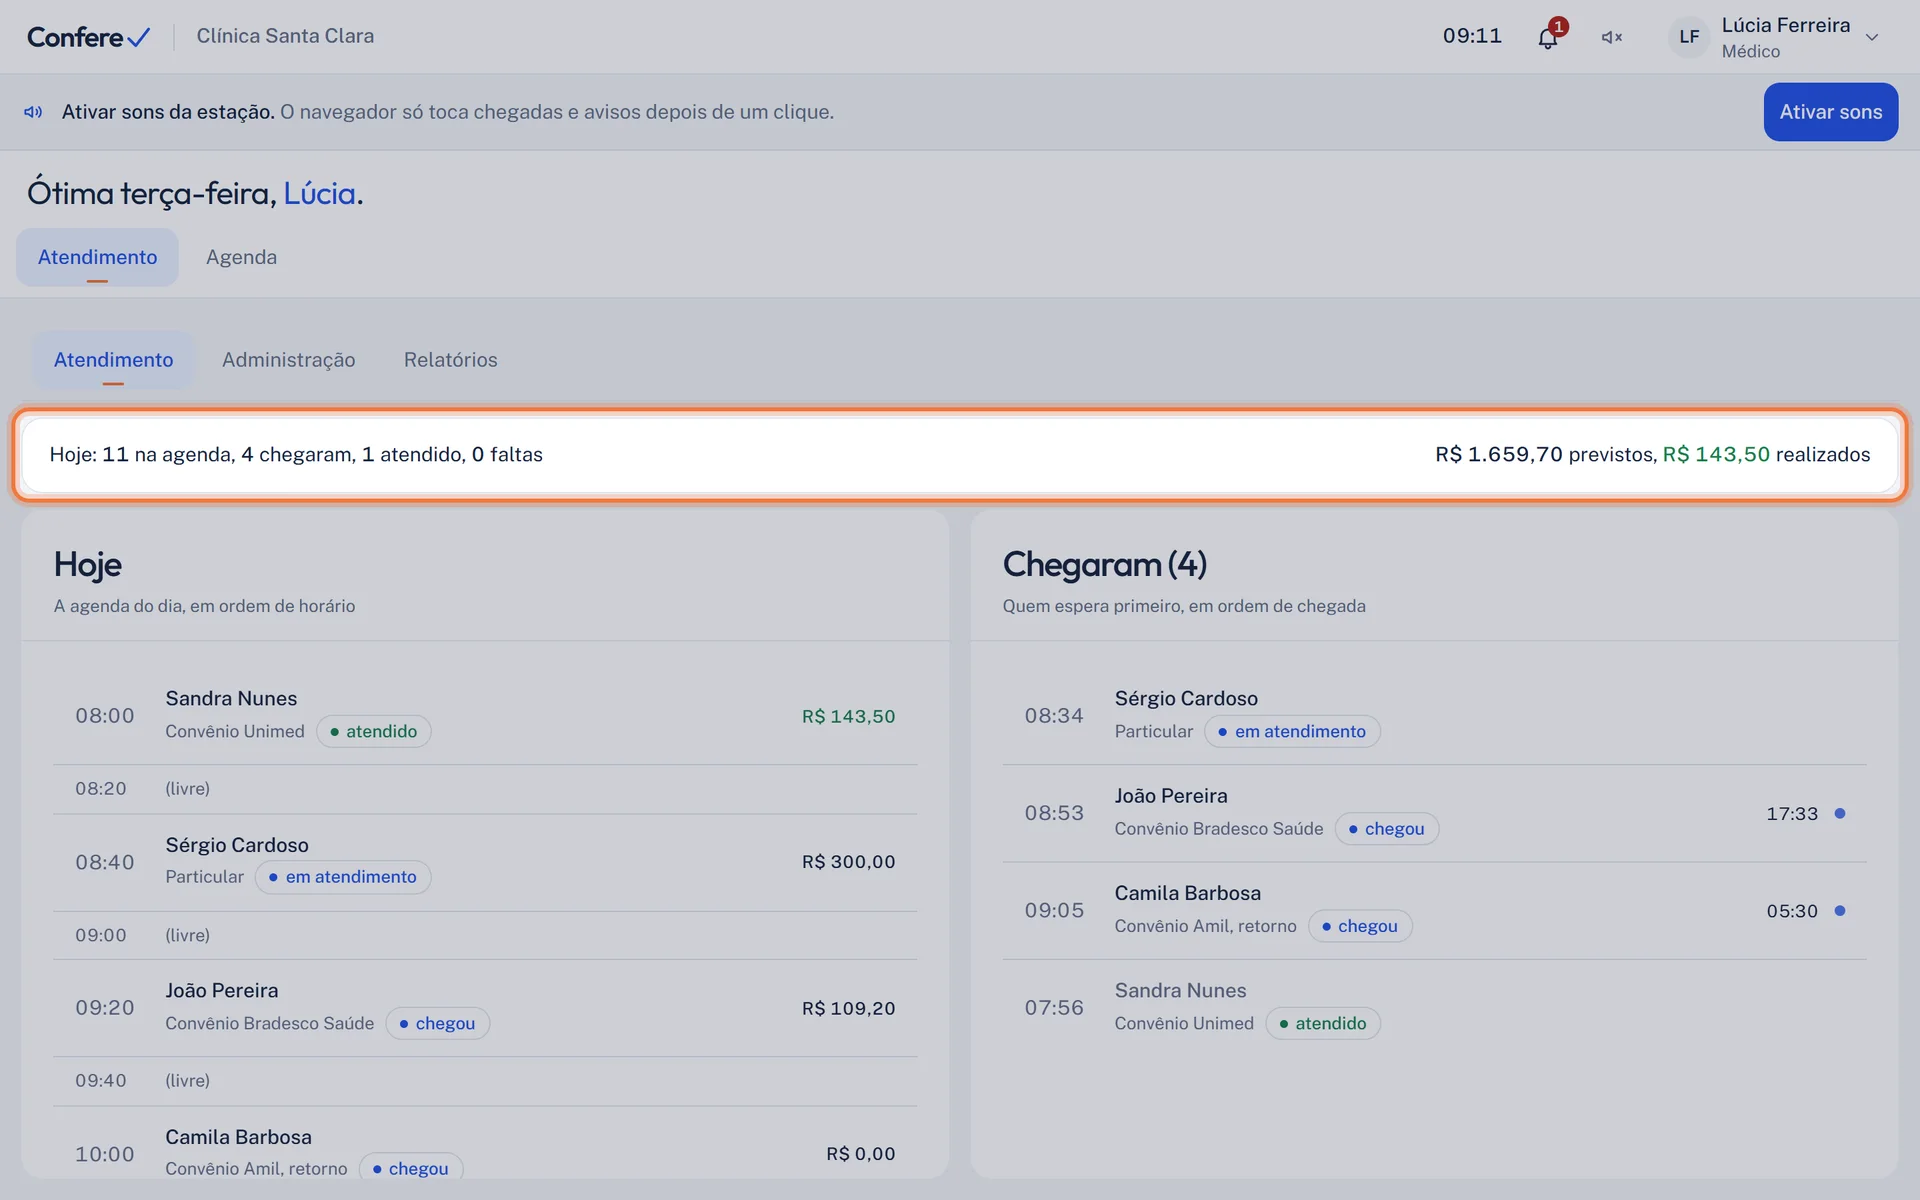Click R$ 1.659,70 previstos in summary bar
This screenshot has height=1200, width=1920.
pos(1545,454)
